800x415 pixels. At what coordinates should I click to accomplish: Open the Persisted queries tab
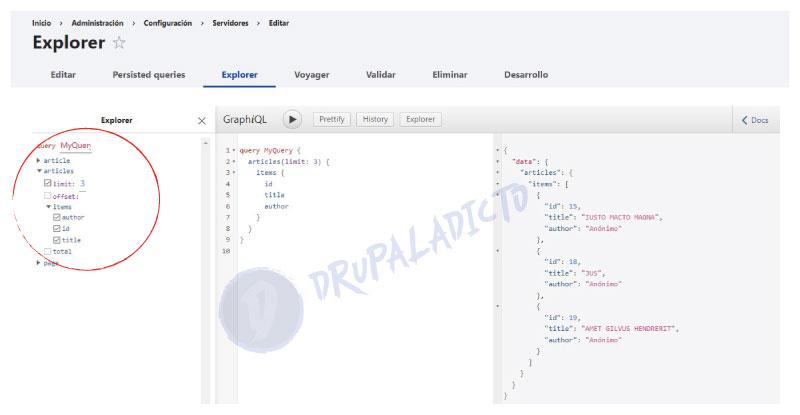point(149,75)
